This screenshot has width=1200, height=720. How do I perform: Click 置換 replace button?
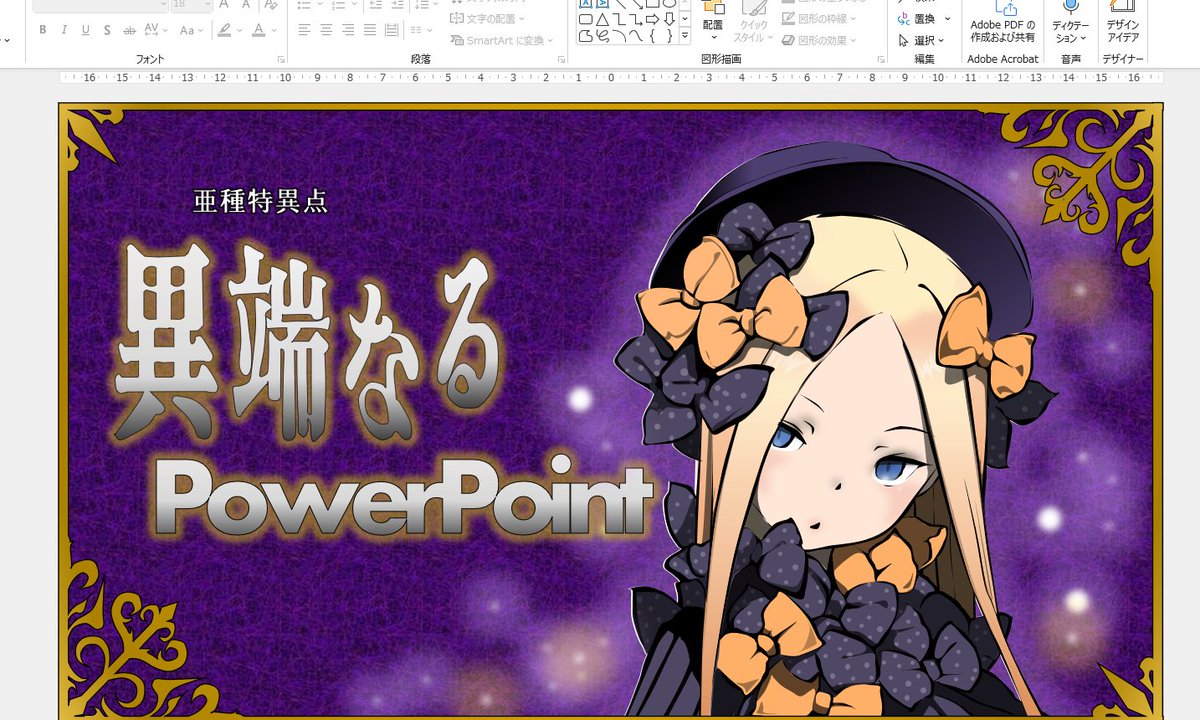tap(917, 18)
